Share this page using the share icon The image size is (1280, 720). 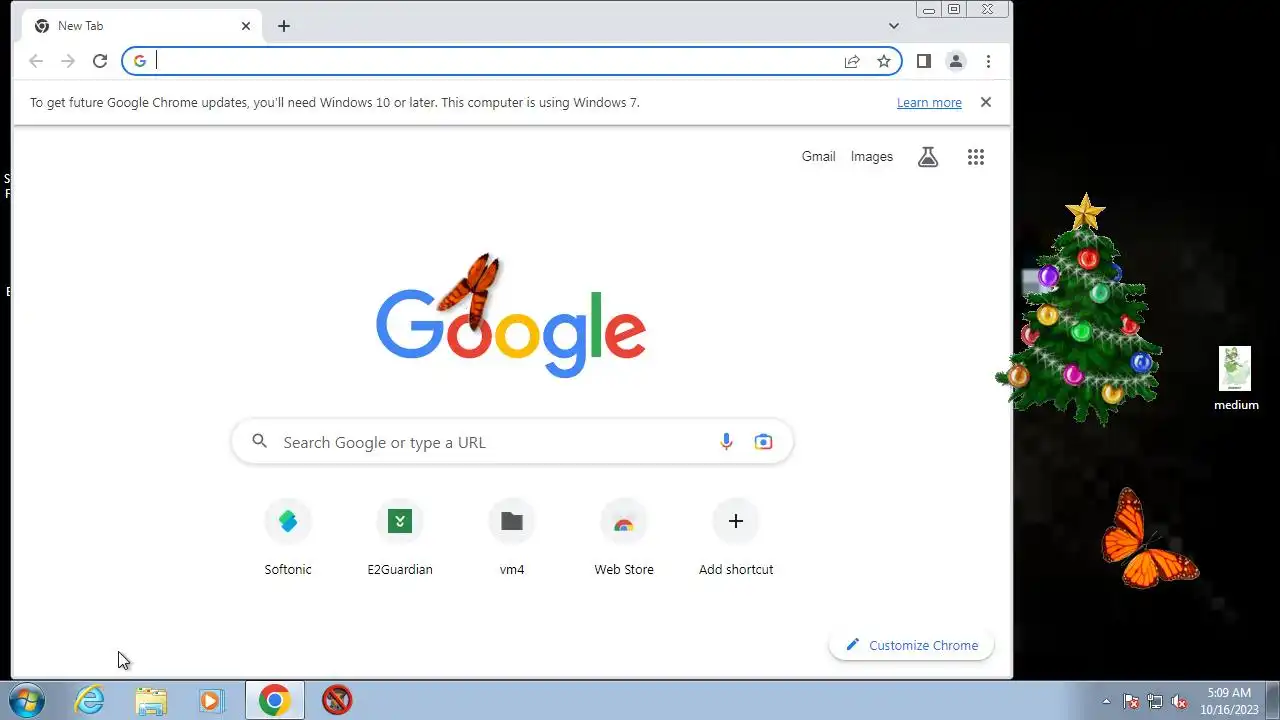852,61
